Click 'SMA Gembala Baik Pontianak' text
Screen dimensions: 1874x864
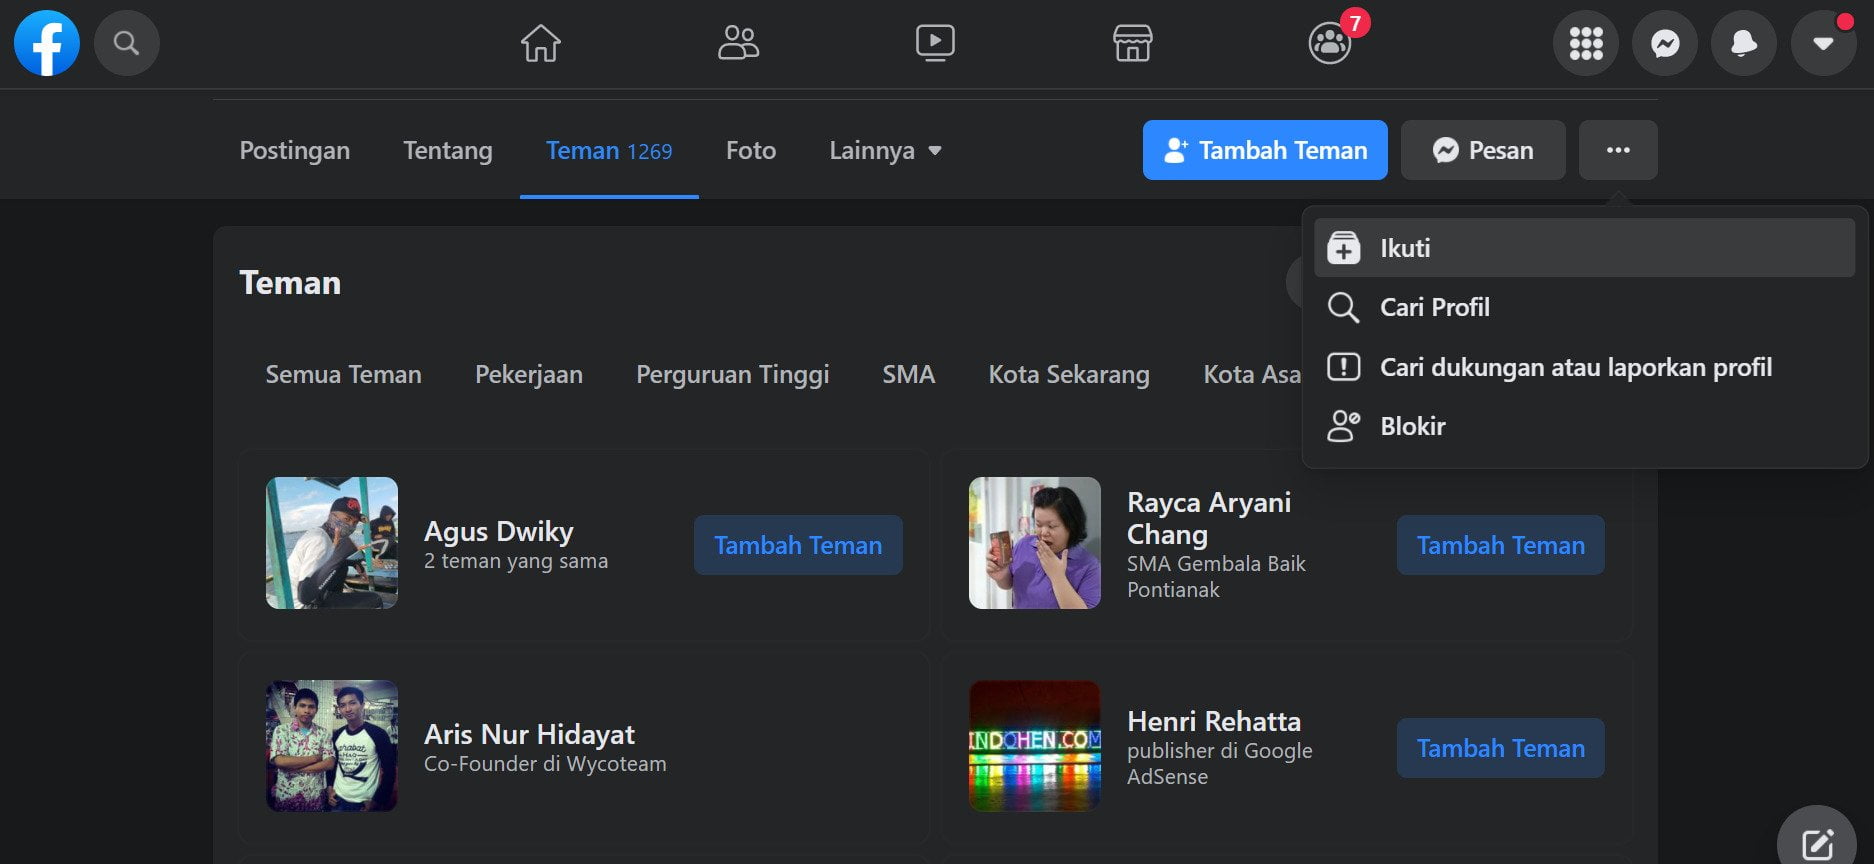(1216, 577)
